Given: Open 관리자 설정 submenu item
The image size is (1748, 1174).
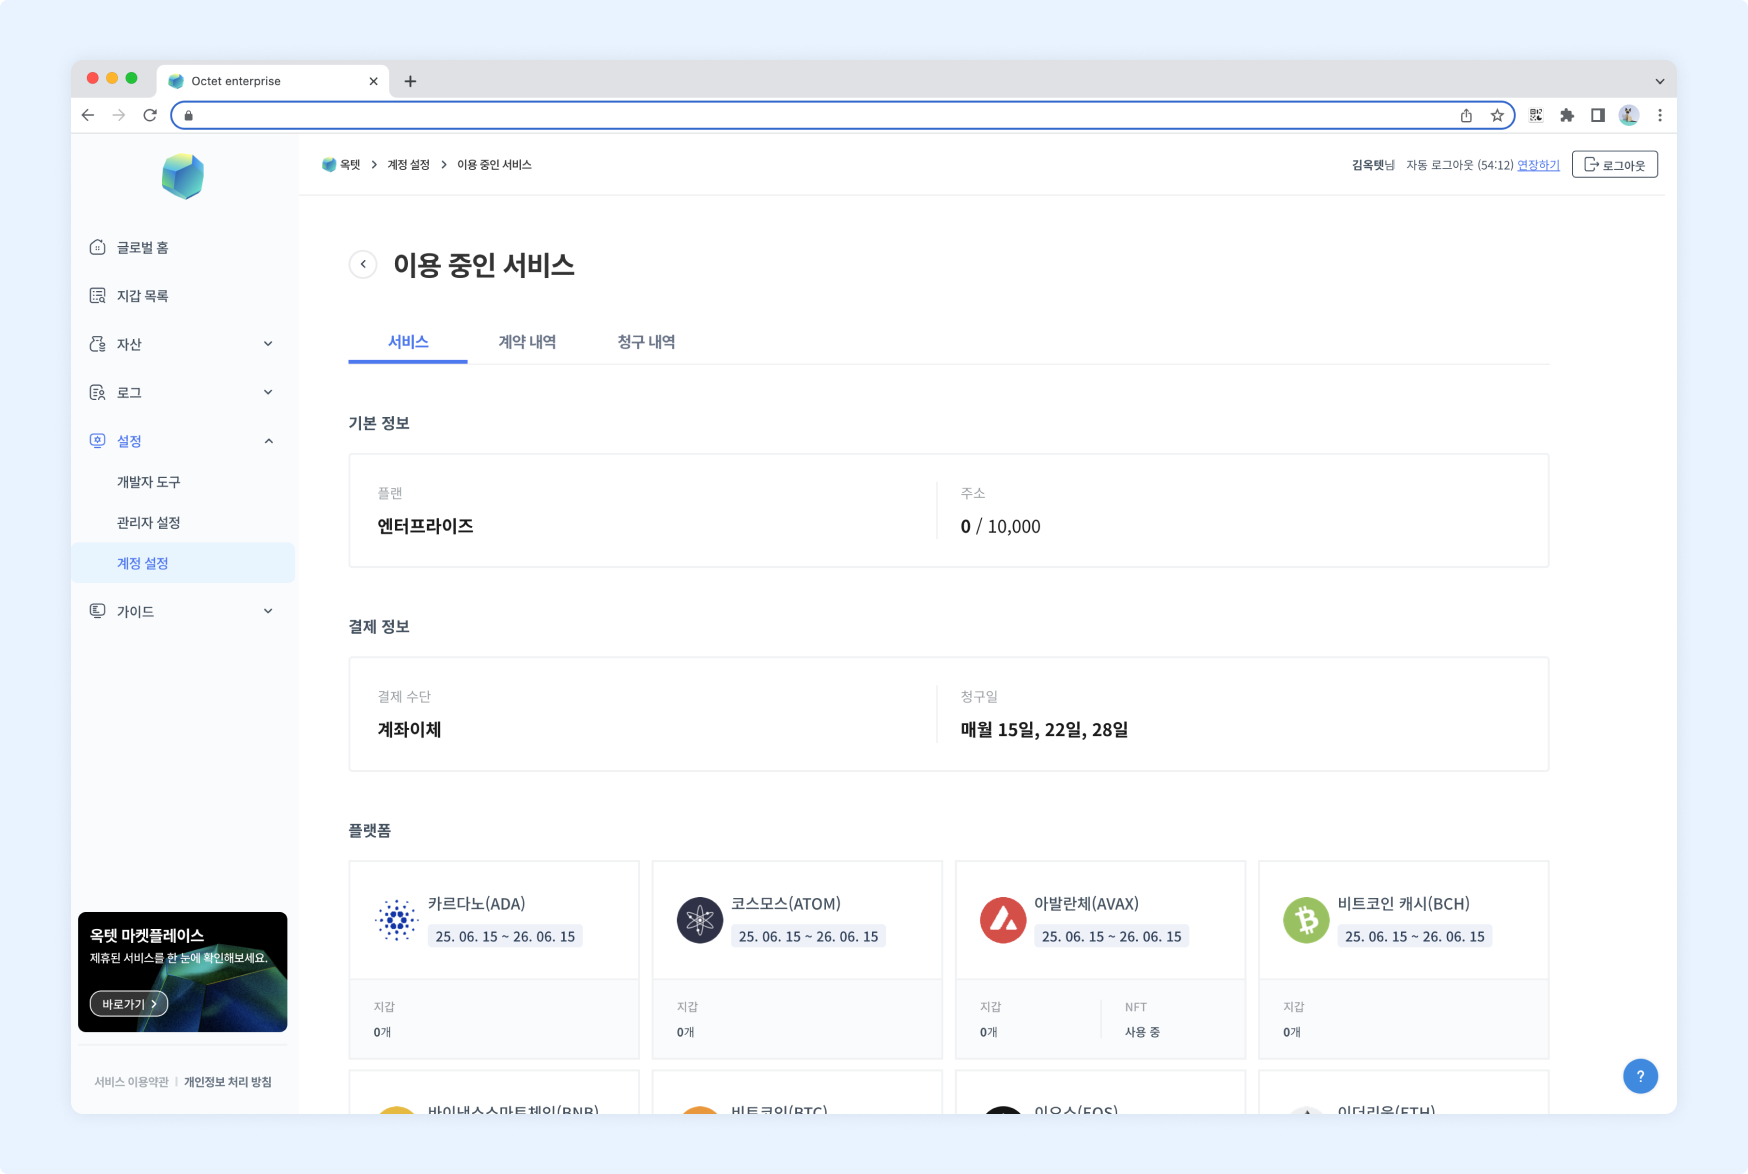Looking at the screenshot, I should [x=149, y=522].
